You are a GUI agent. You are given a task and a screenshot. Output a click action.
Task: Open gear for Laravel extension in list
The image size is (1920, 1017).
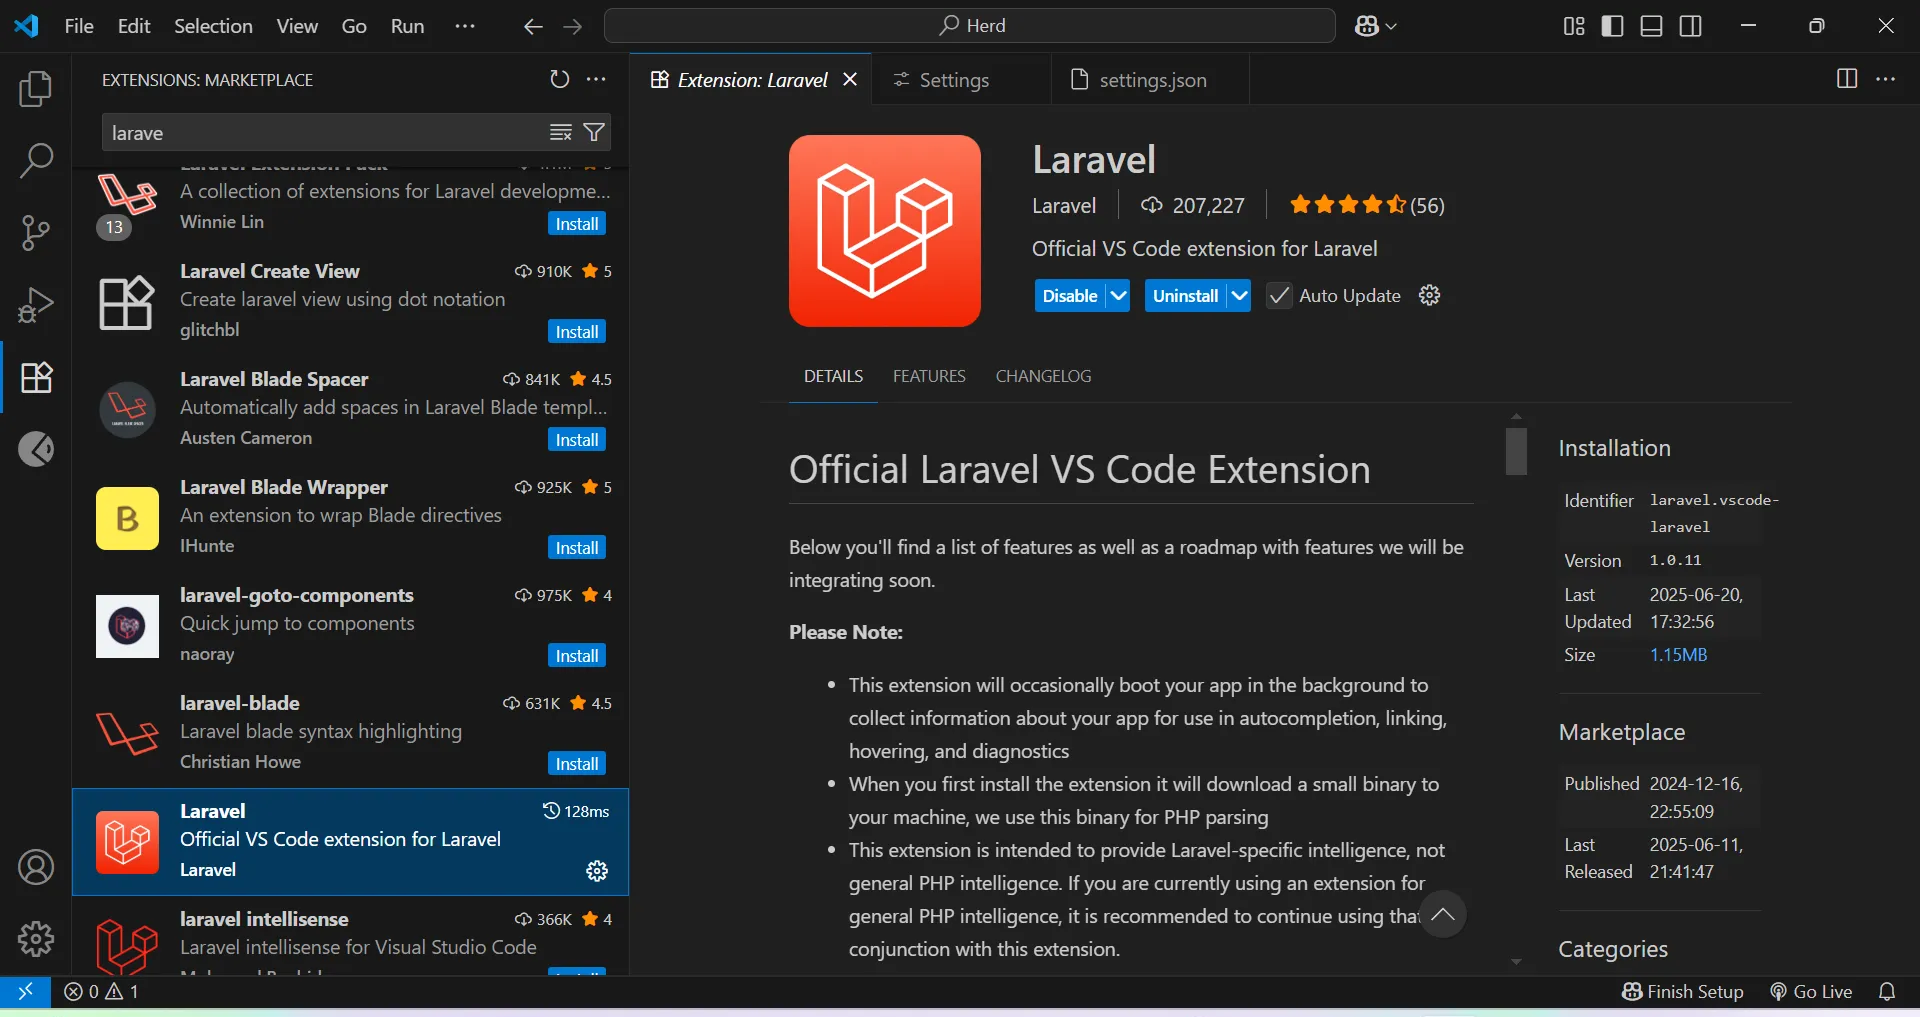coord(597,871)
